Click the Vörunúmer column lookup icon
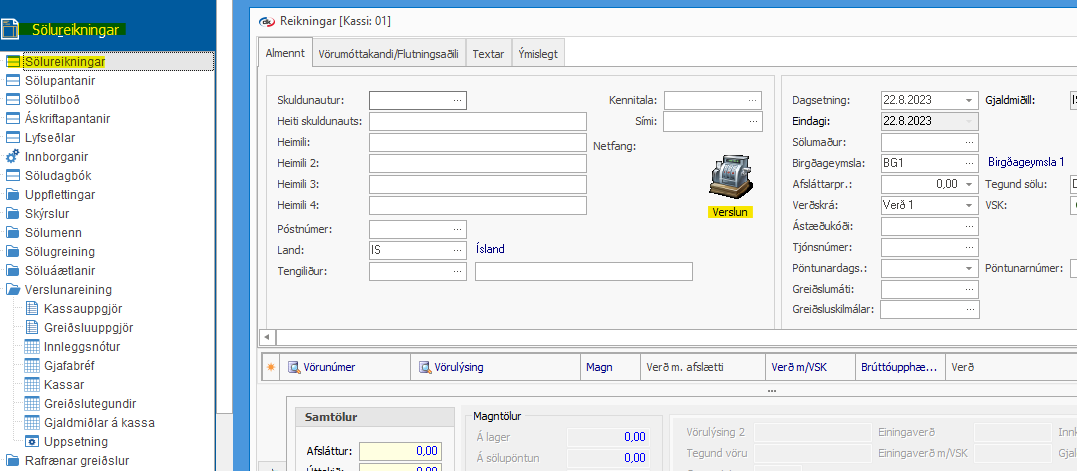 pos(295,367)
